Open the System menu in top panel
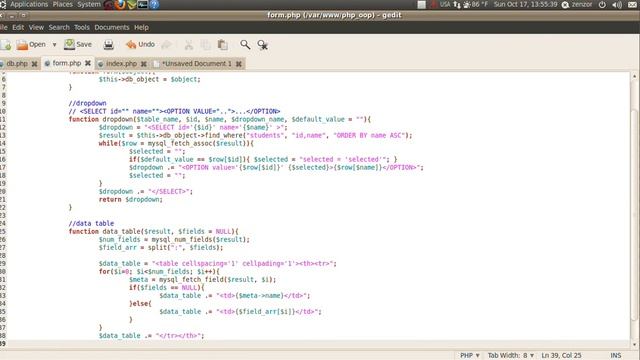 (x=89, y=4)
